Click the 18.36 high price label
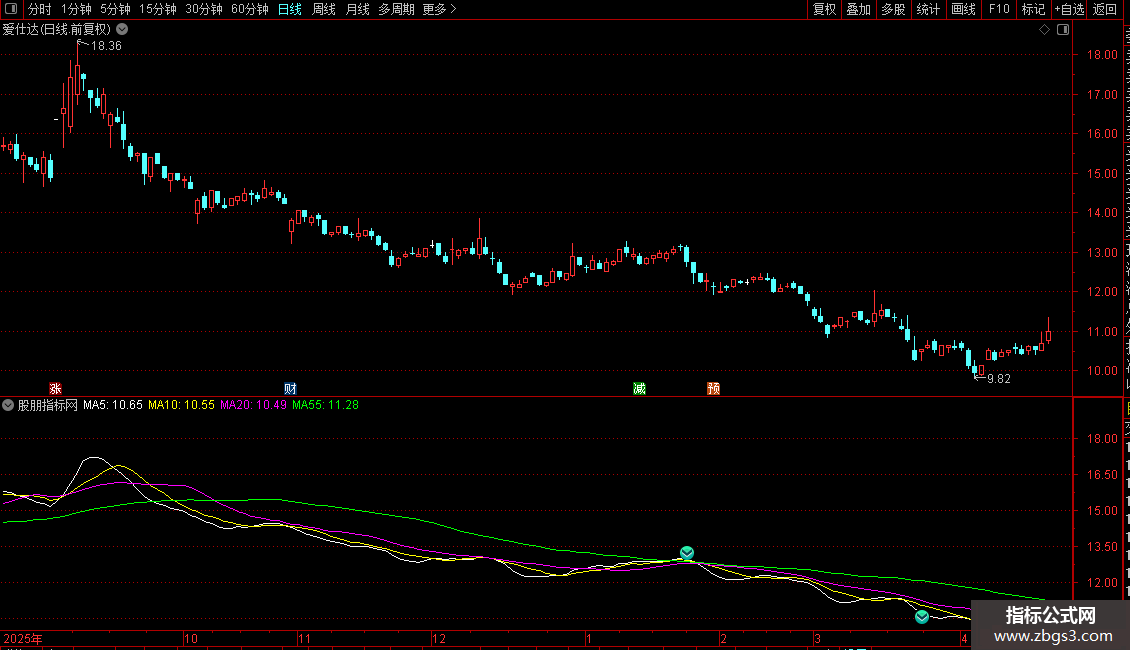 point(105,46)
